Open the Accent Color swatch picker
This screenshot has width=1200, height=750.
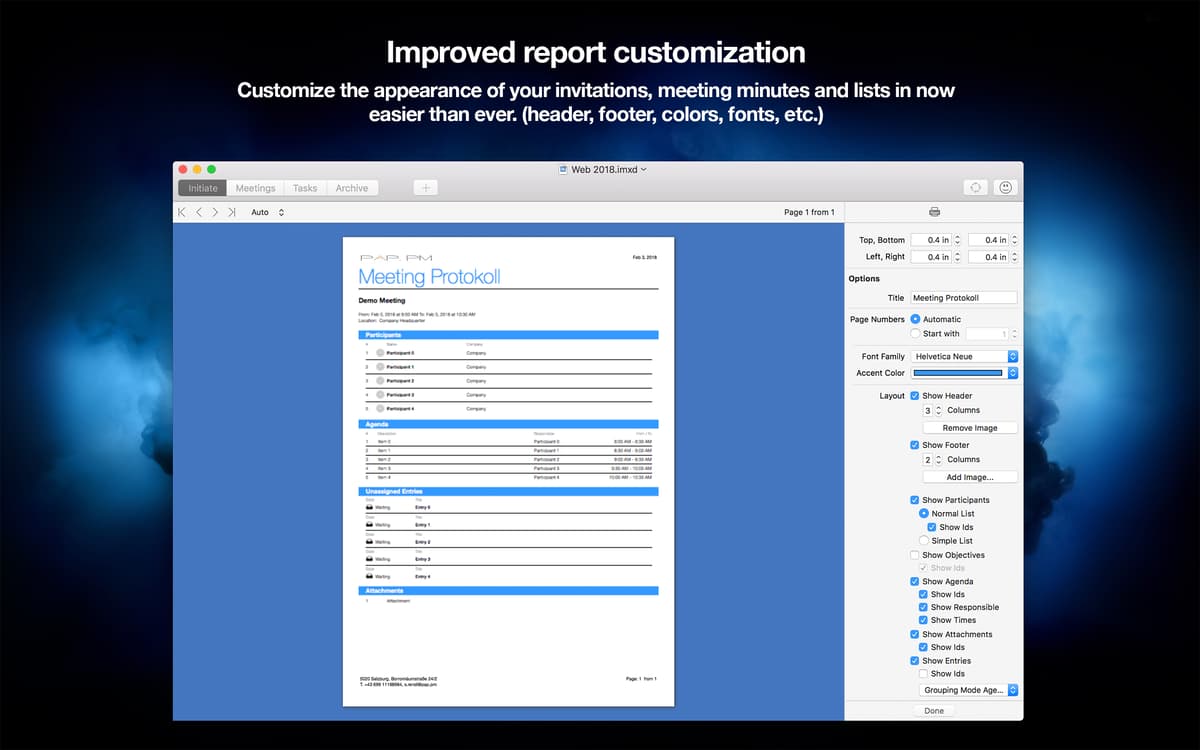(964, 373)
